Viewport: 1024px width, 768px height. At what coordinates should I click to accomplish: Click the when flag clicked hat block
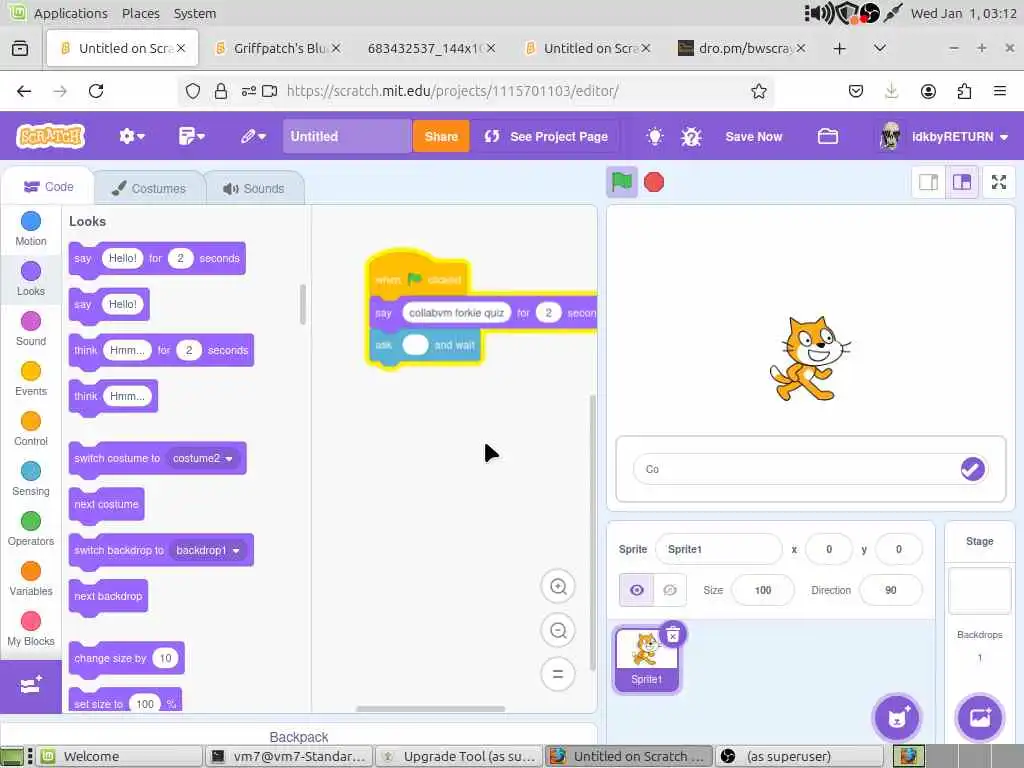(419, 275)
